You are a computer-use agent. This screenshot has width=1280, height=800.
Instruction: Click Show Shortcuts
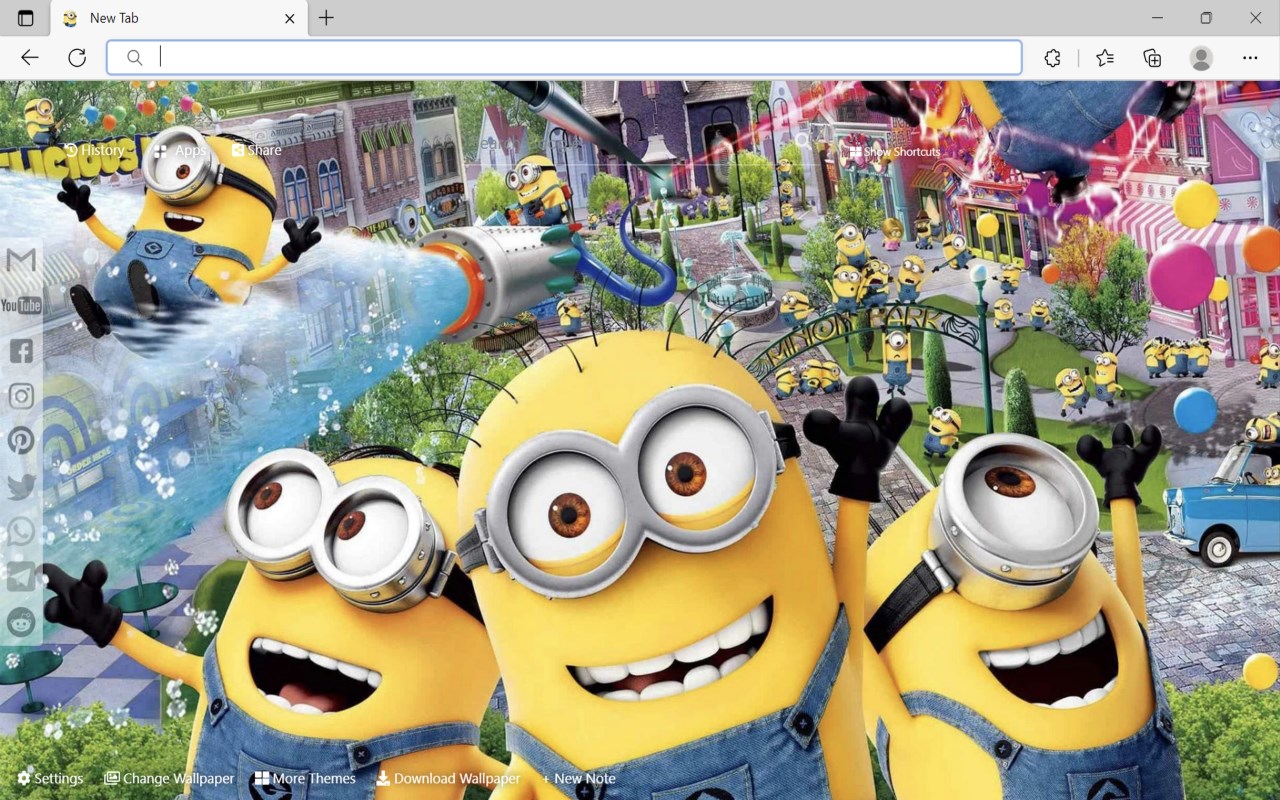[895, 152]
